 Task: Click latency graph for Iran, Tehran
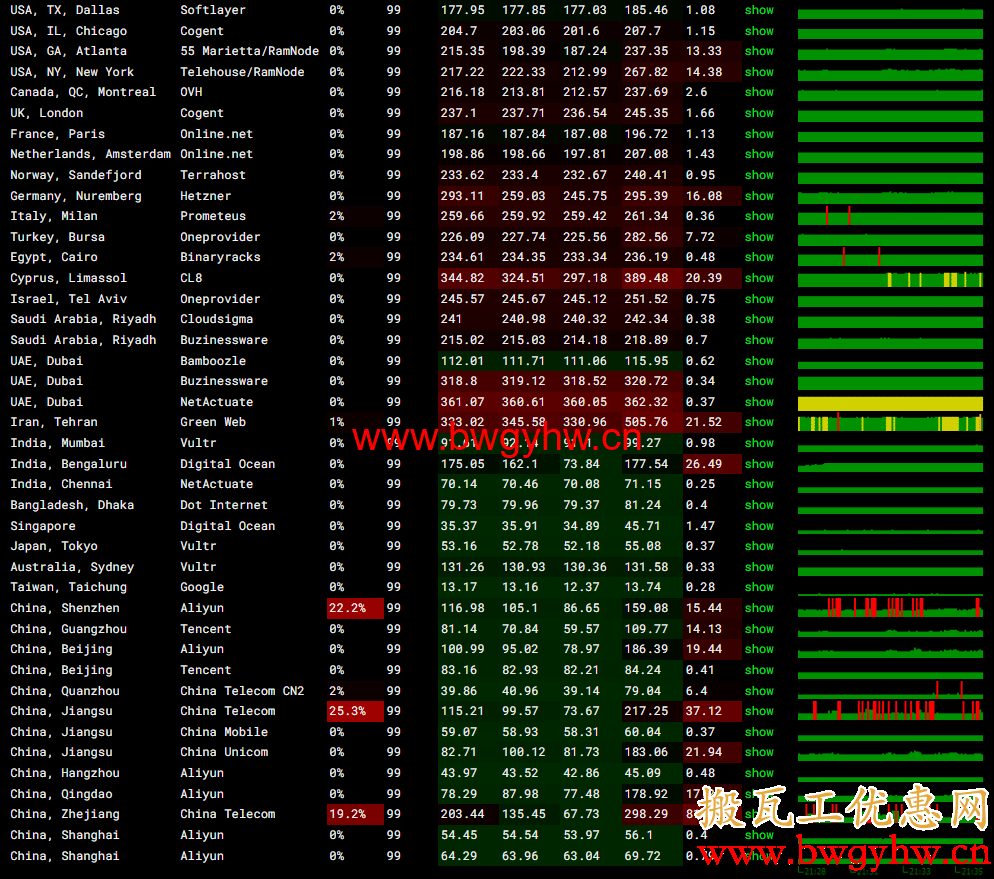890,423
